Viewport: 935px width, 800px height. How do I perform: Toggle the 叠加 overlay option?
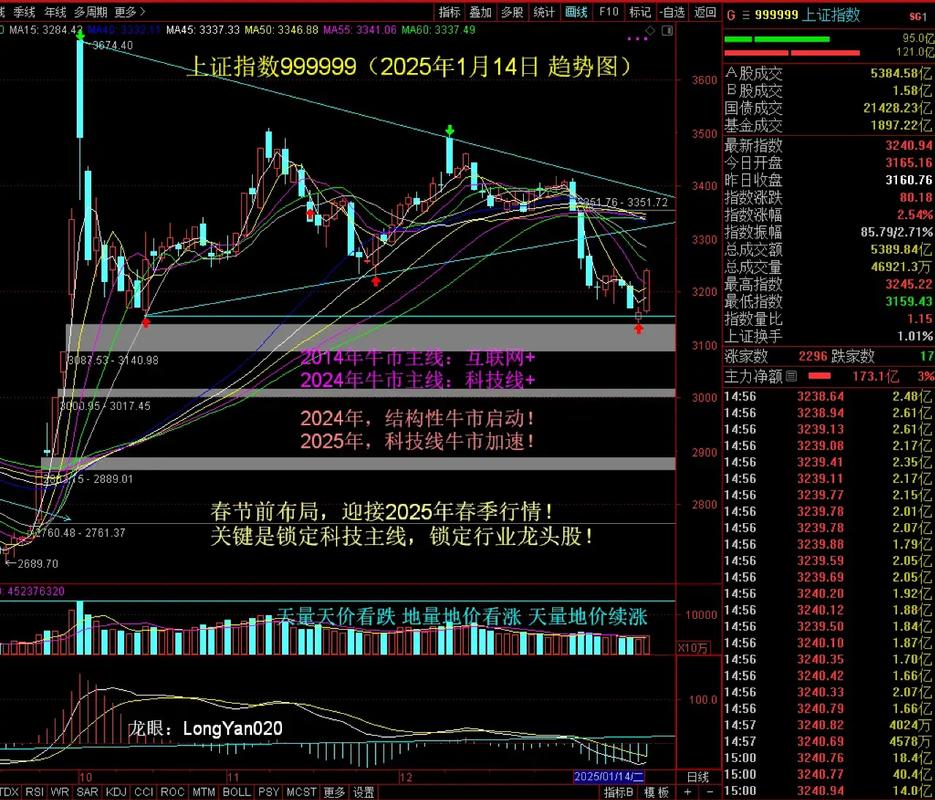click(x=480, y=12)
